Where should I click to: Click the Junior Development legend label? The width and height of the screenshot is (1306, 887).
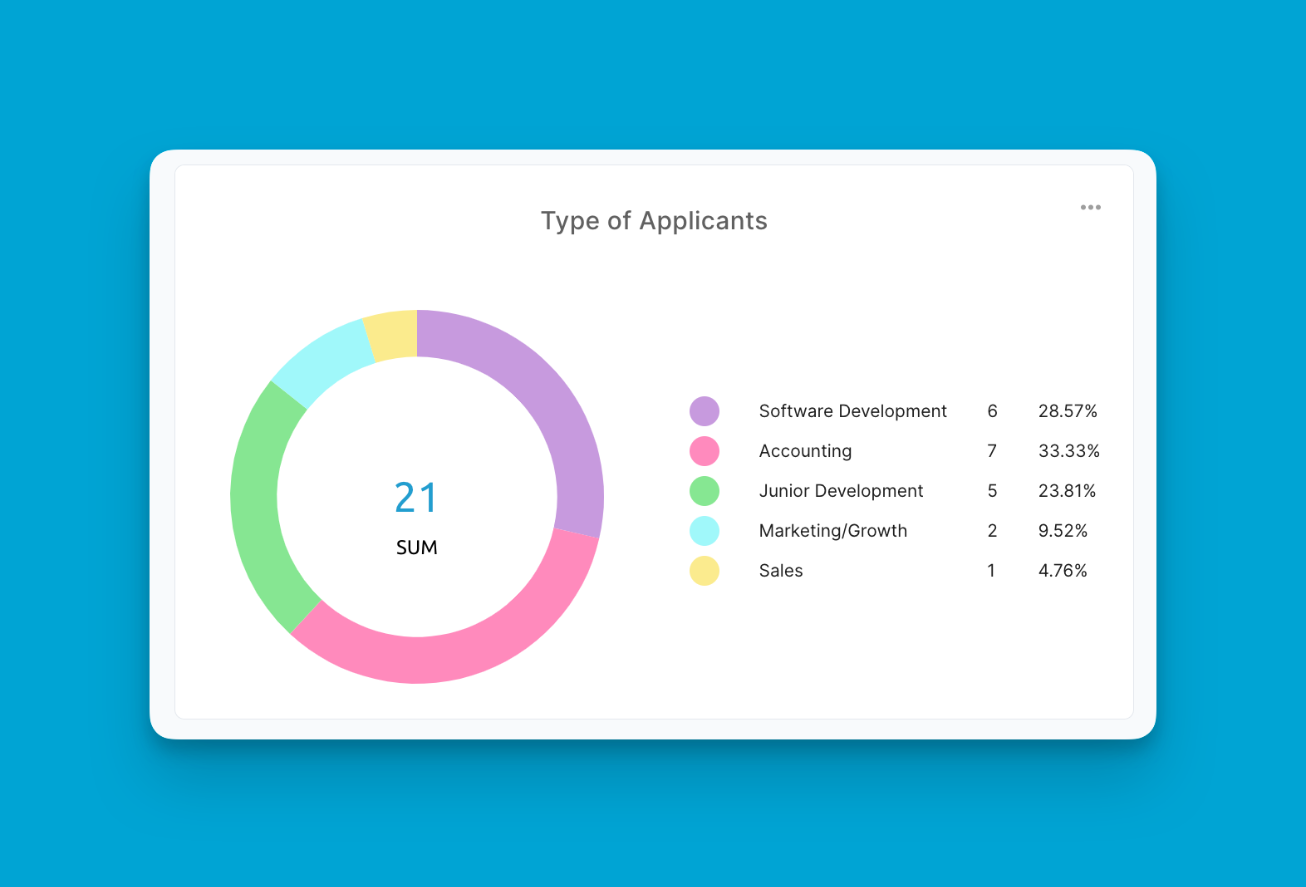click(841, 491)
